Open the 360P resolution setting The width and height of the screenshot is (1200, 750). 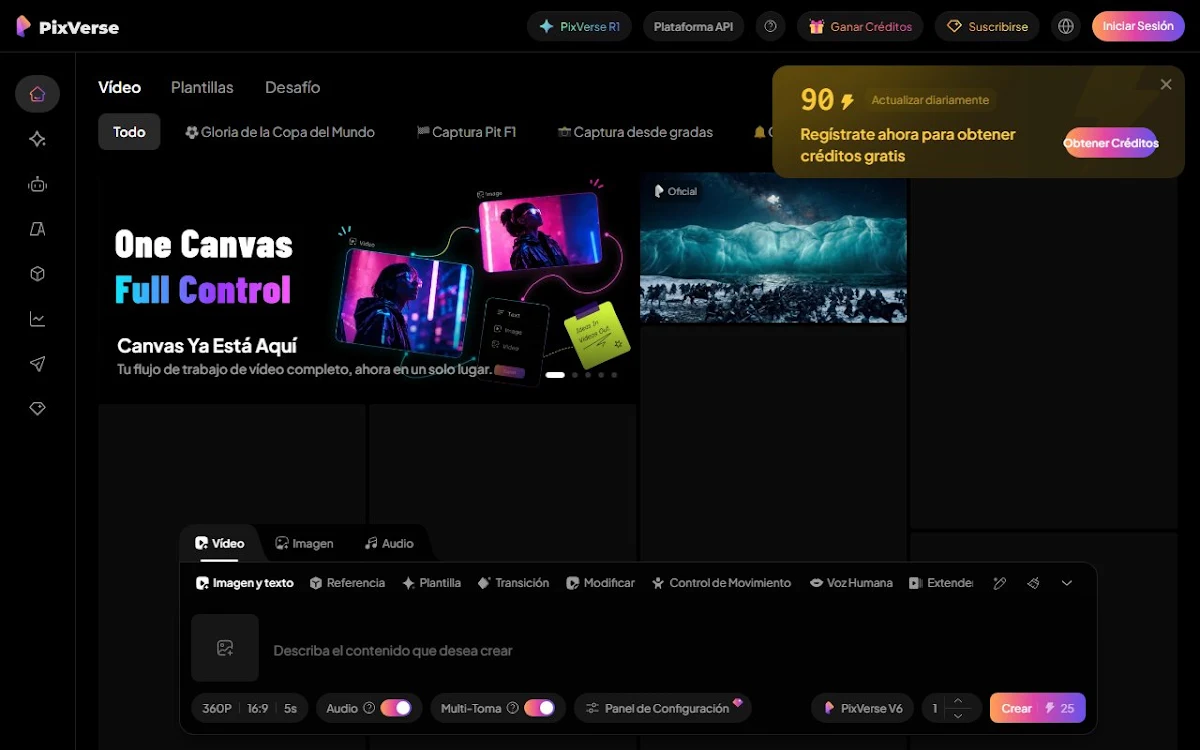click(x=217, y=708)
